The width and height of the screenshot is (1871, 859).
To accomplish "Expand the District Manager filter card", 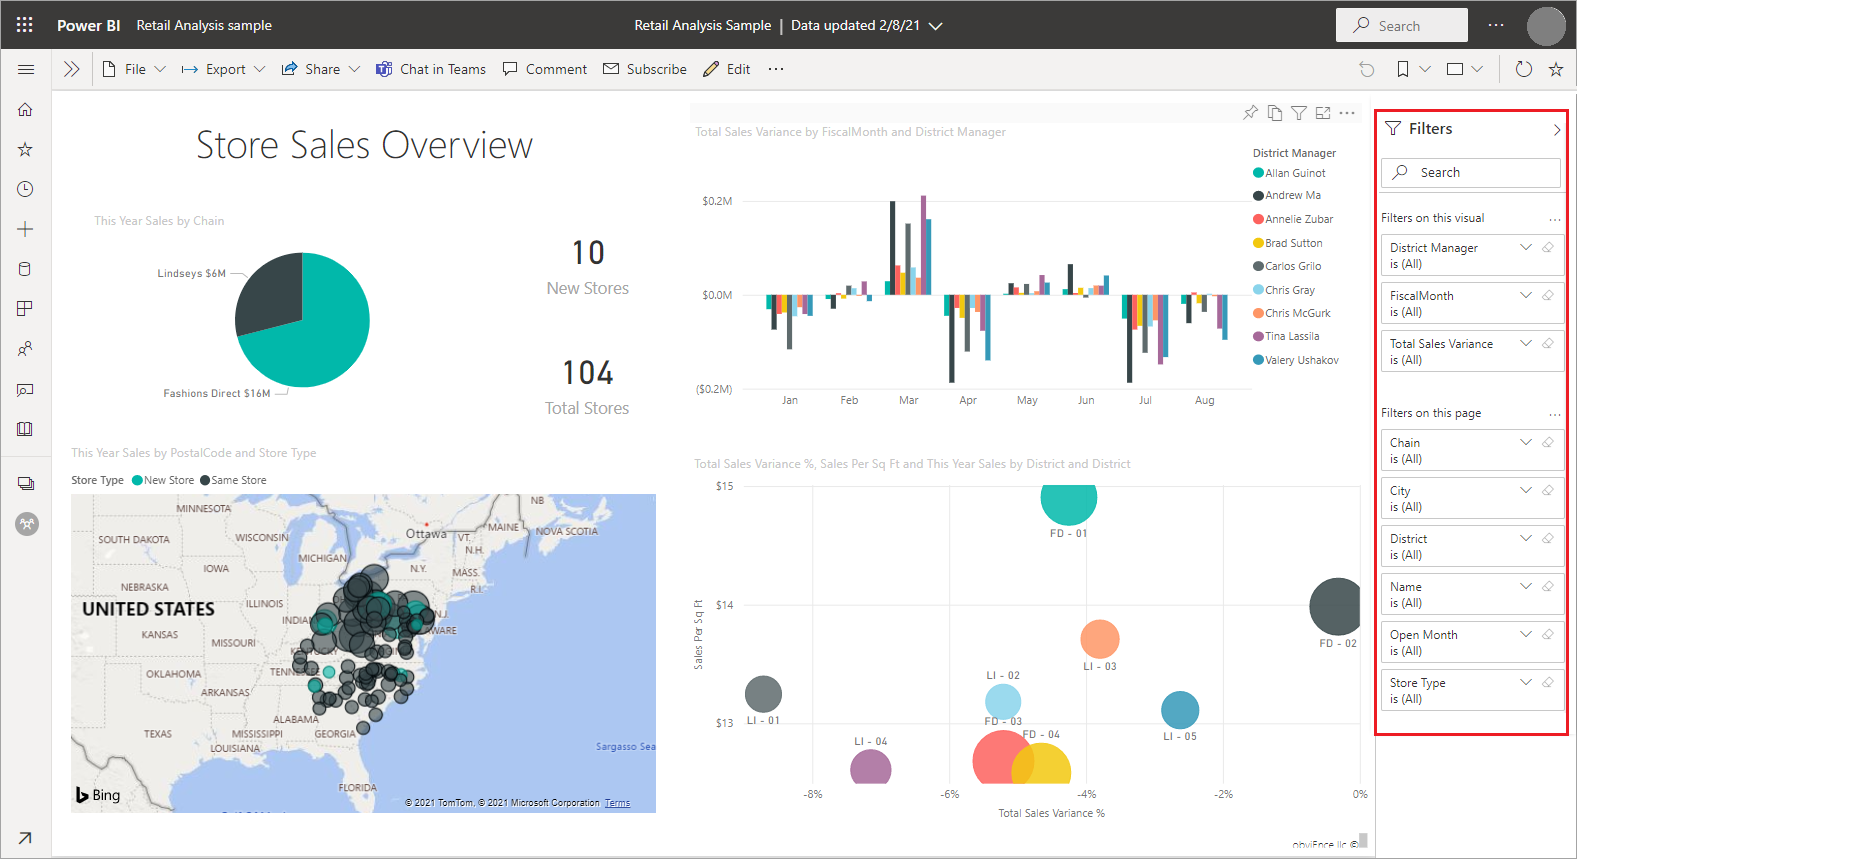I will click(1526, 247).
